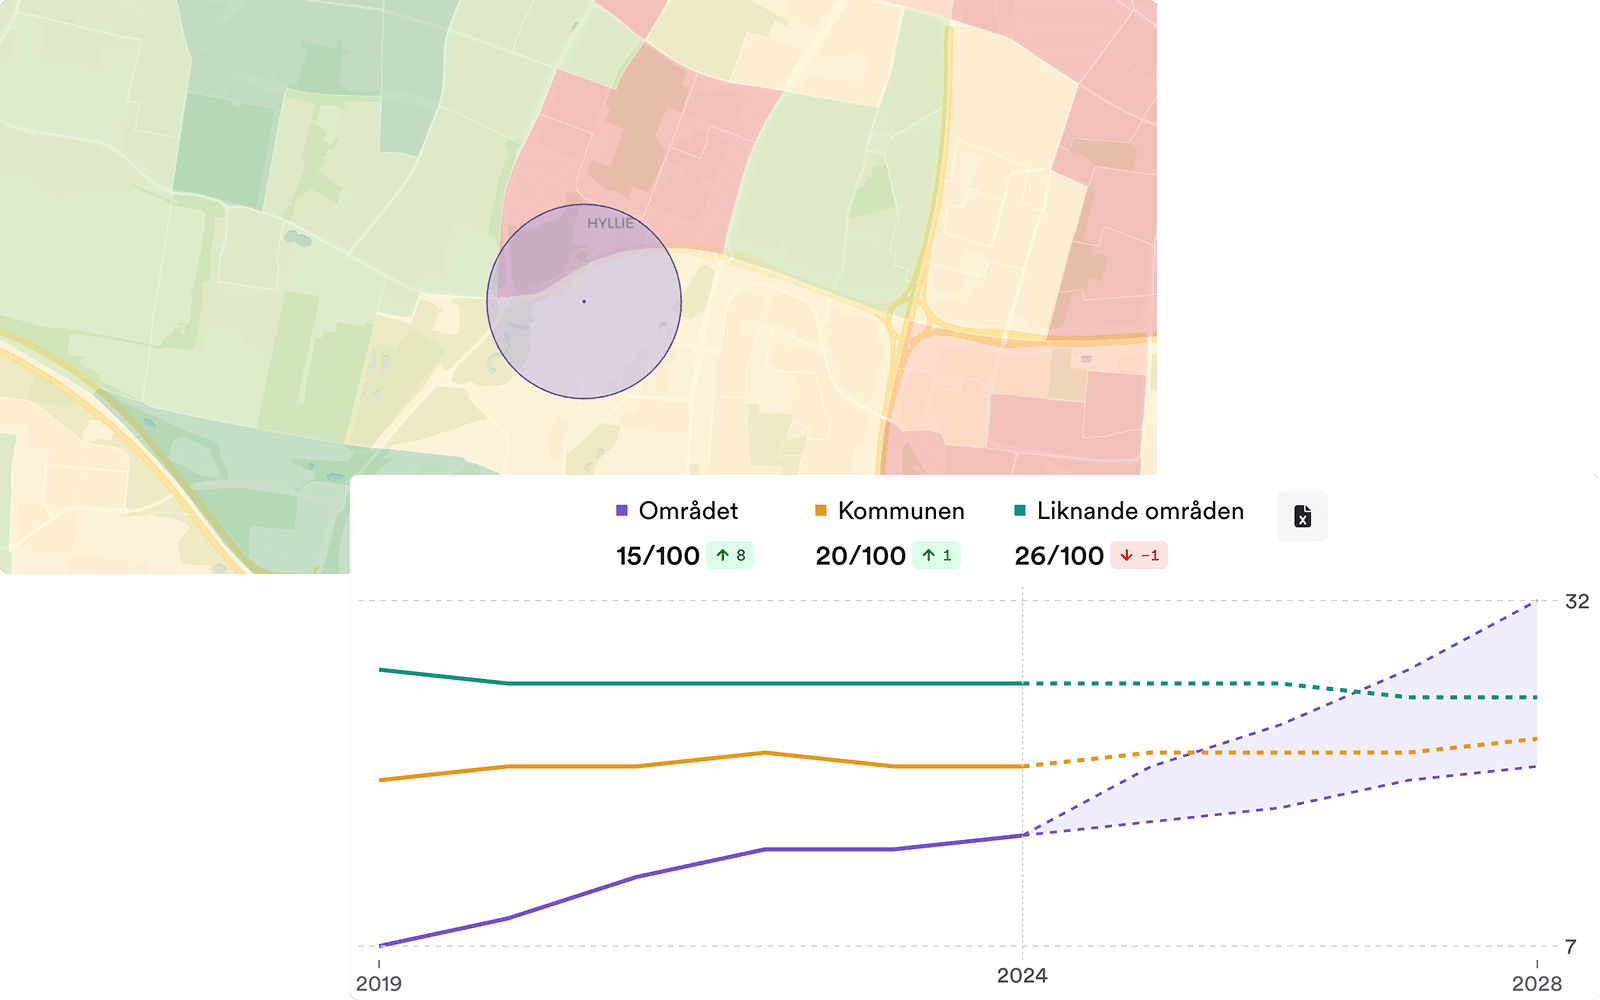Screen dimensions: 1600x1000
Task: Toggle the Liknande områden series label
Action: point(1140,511)
